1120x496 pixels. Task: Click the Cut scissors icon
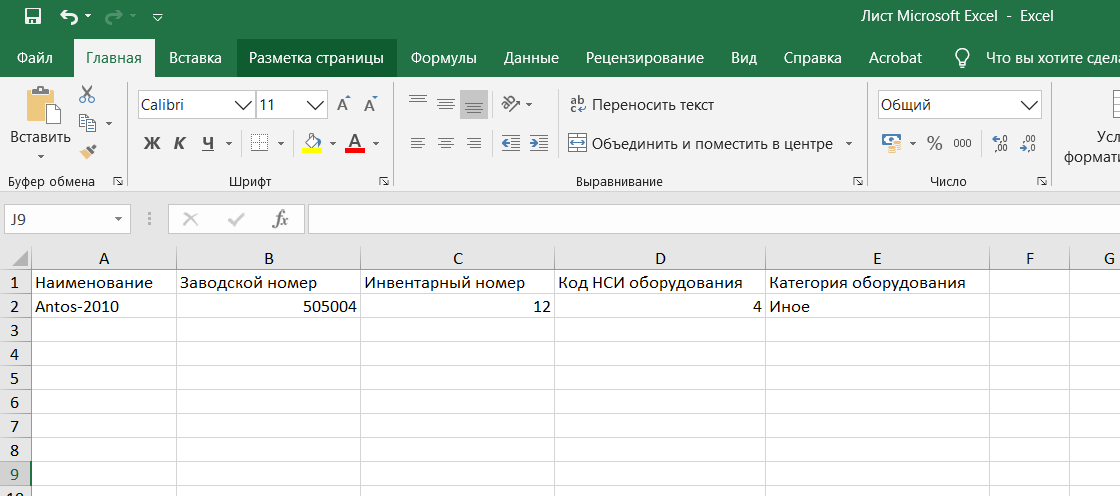click(87, 94)
